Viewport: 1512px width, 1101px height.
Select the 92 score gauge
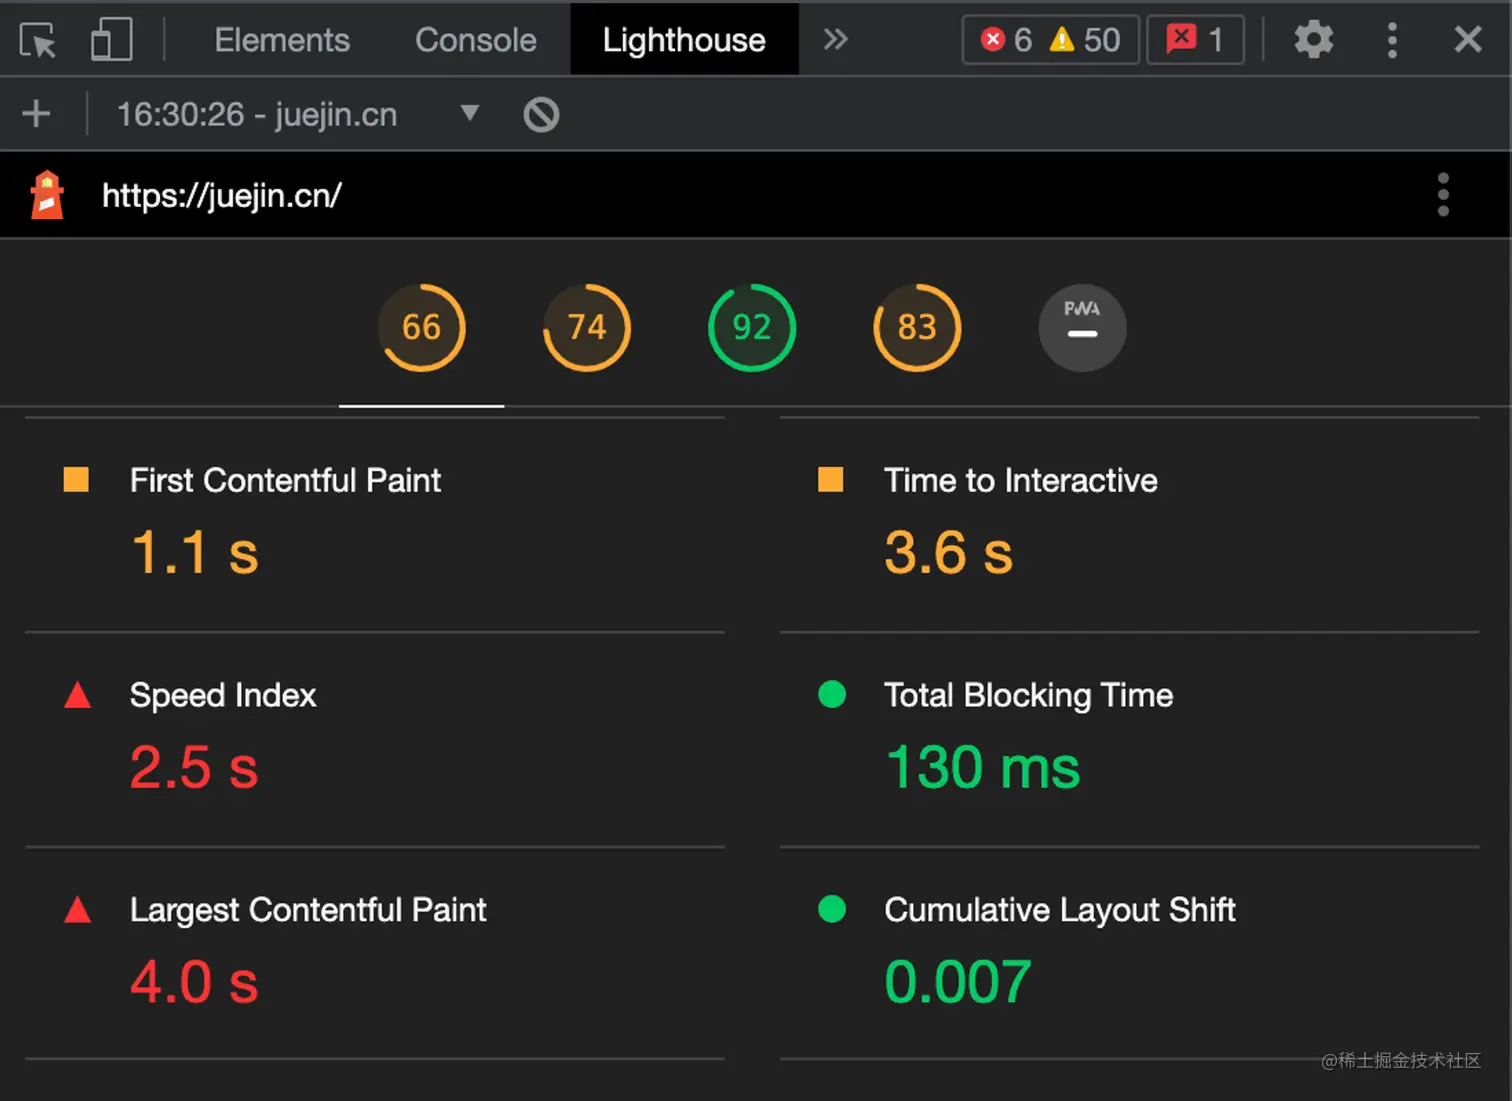coord(752,328)
